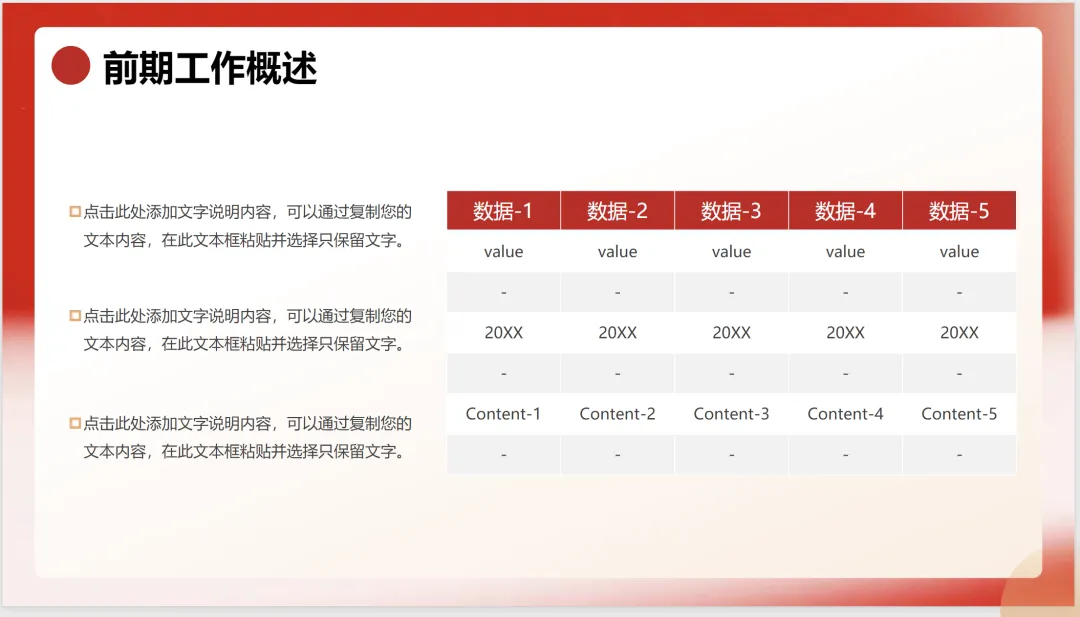Click the 20XX cell in the 数据-5 column
This screenshot has height=617, width=1080.
[x=959, y=333]
